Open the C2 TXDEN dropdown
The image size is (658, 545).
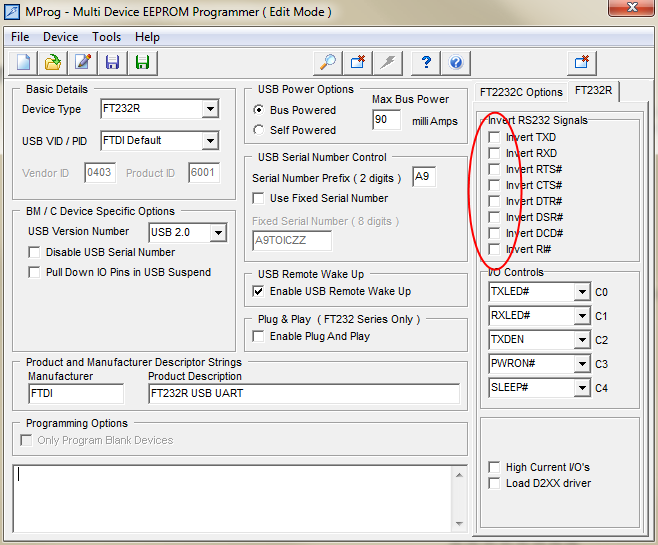[x=582, y=339]
